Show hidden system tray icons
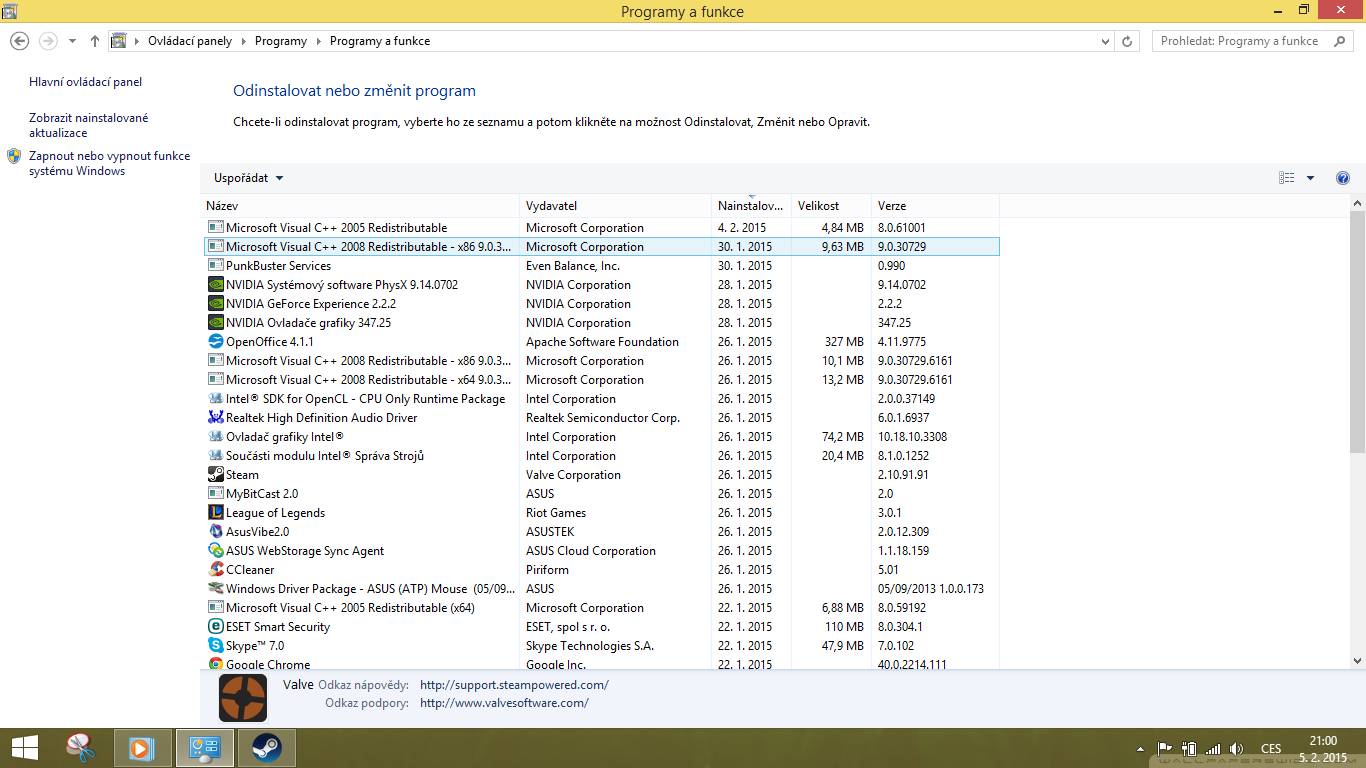 (x=1141, y=748)
